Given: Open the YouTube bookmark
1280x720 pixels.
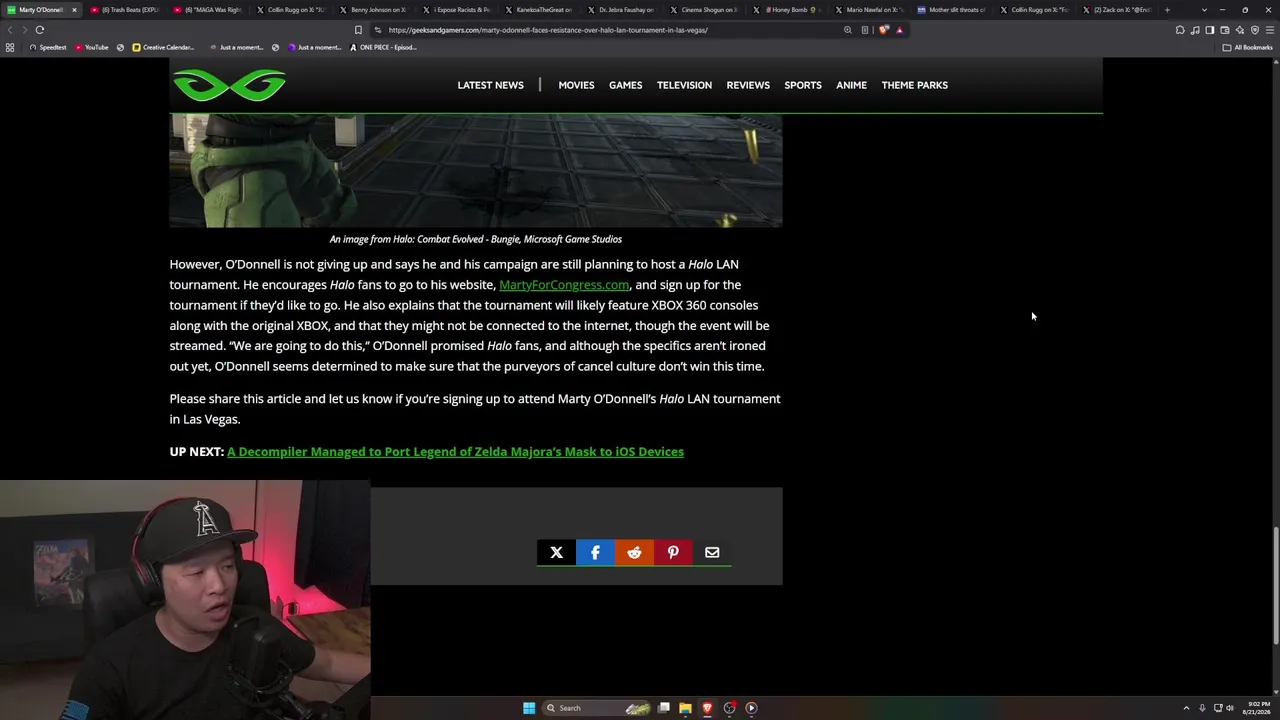Looking at the screenshot, I should point(92,47).
